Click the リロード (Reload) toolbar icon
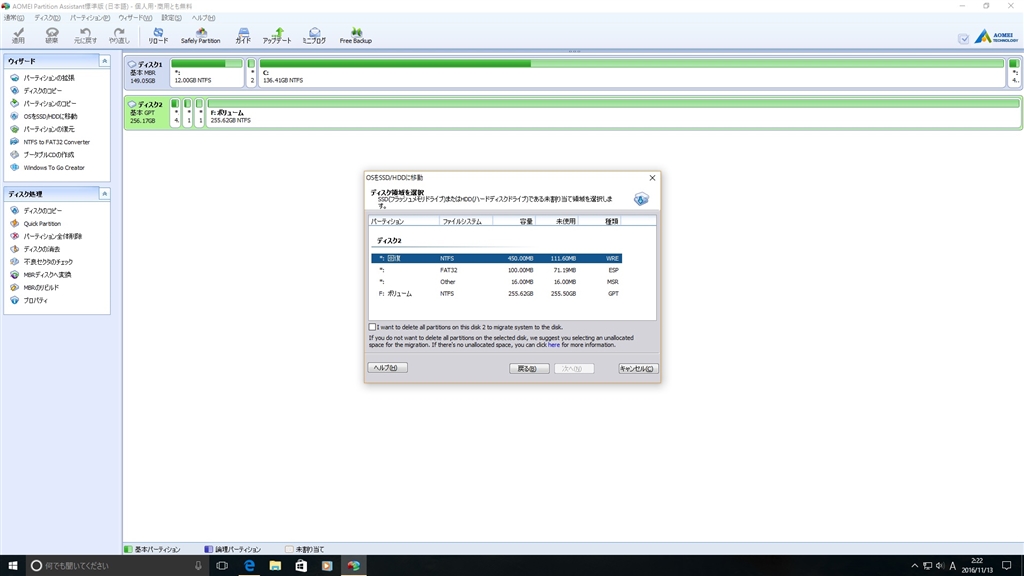The image size is (1024, 576). pyautogui.click(x=158, y=35)
